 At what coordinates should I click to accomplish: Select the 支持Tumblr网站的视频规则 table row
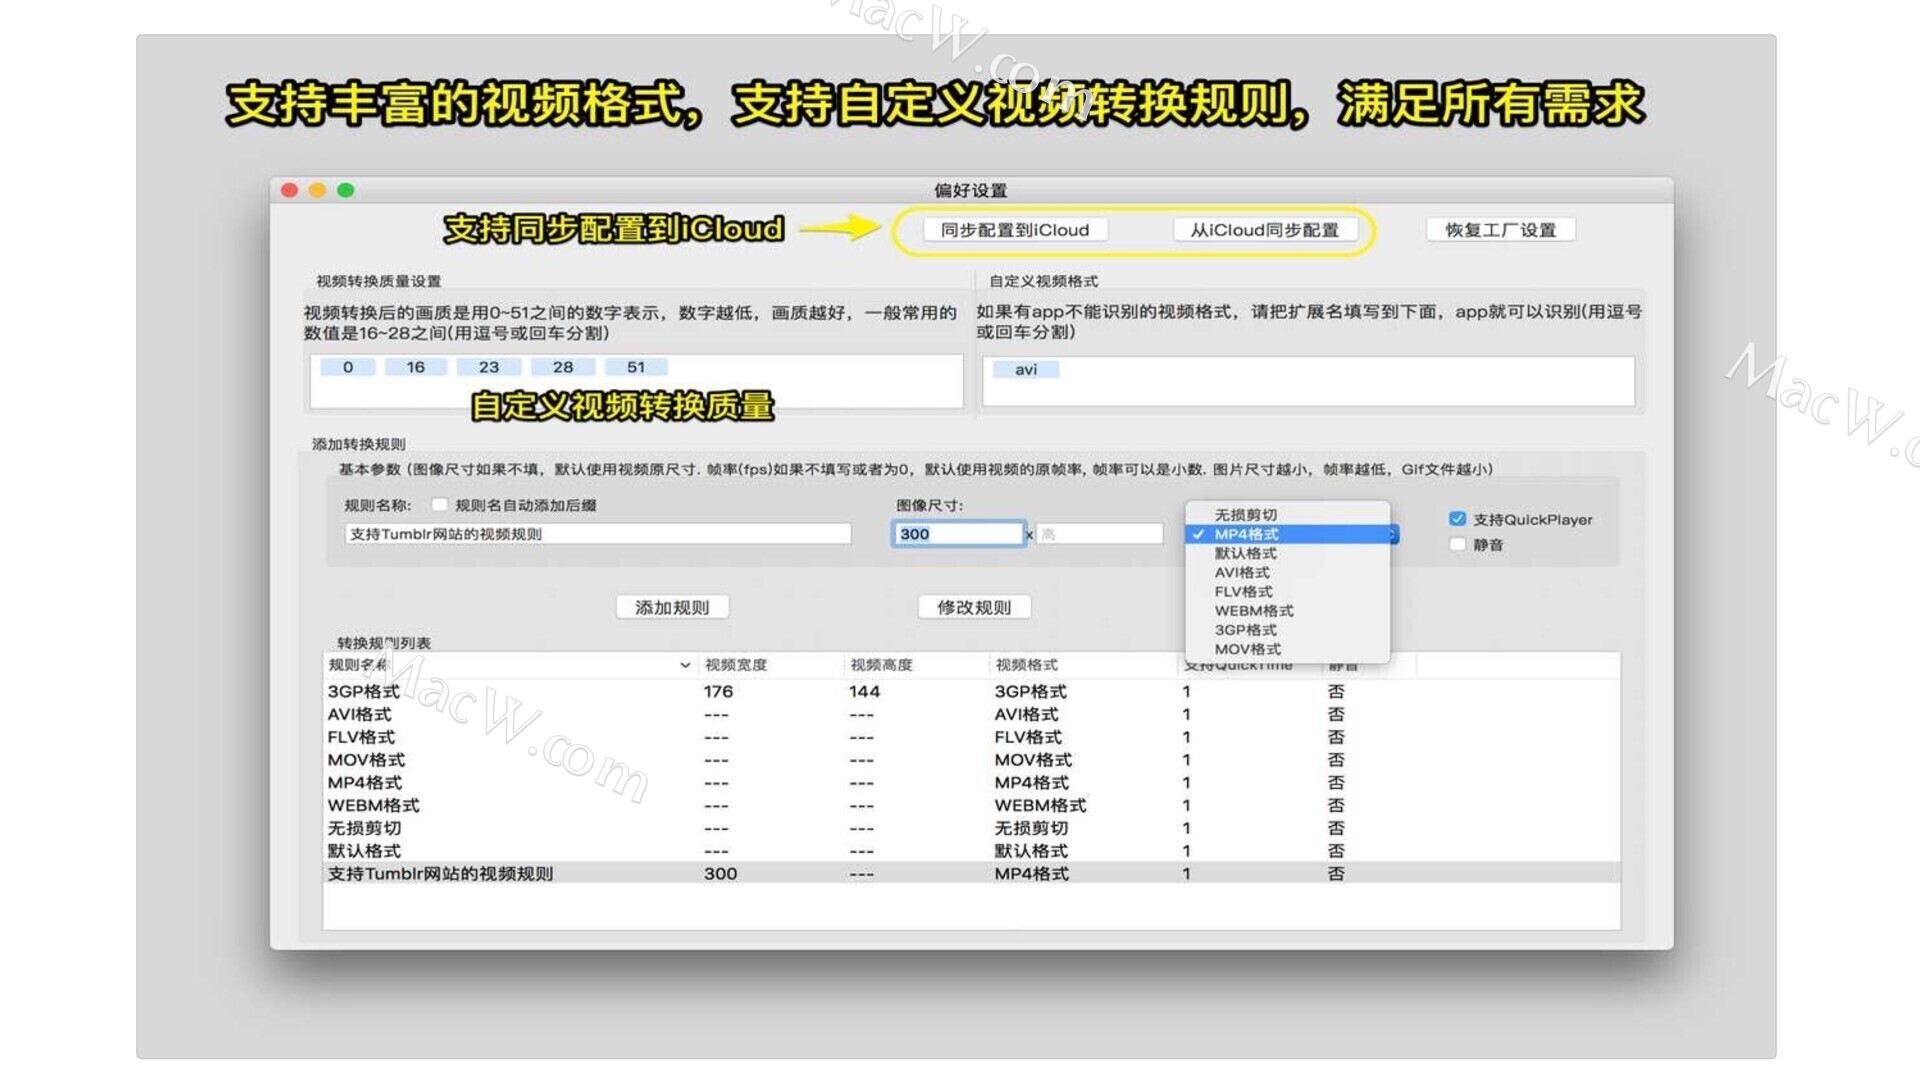point(971,873)
